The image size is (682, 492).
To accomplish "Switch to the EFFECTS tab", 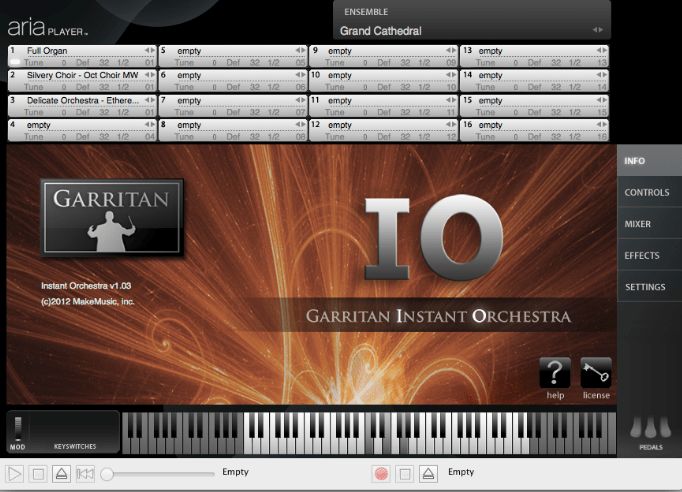I will 649,255.
